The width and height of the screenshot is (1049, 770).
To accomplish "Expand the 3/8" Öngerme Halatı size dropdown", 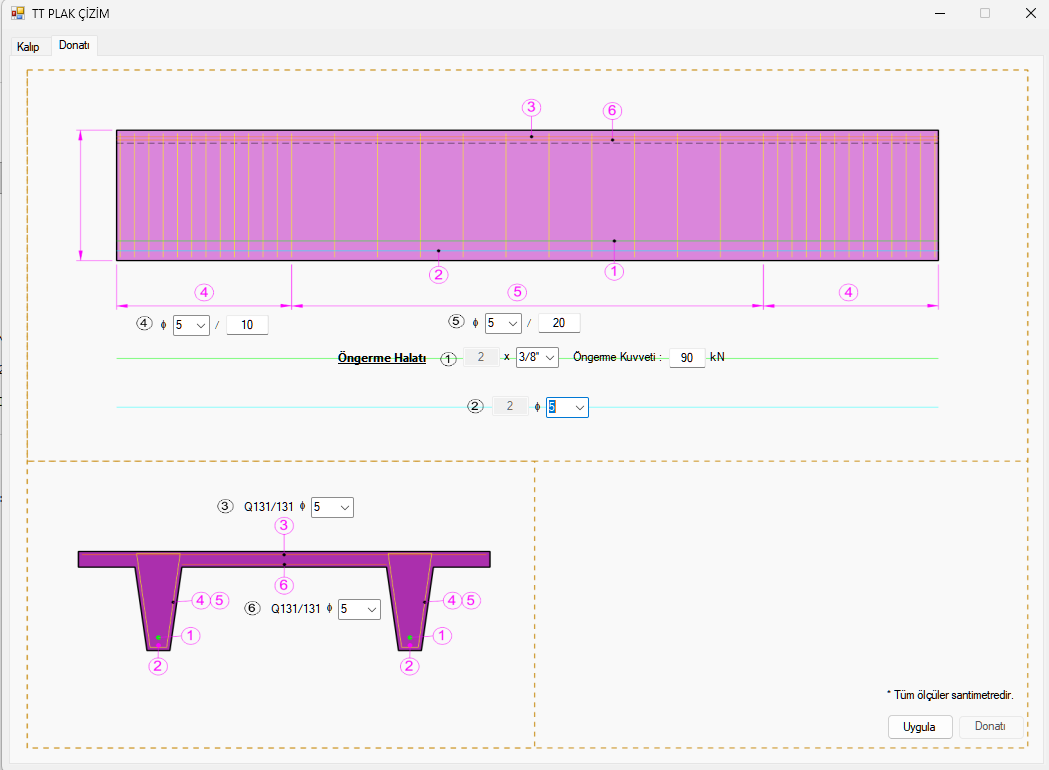I will 537,358.
